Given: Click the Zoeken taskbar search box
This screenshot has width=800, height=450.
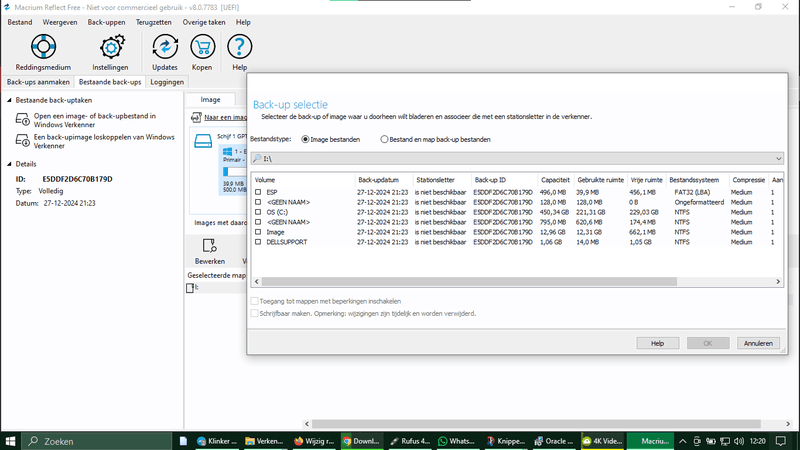Looking at the screenshot, I should [97, 441].
